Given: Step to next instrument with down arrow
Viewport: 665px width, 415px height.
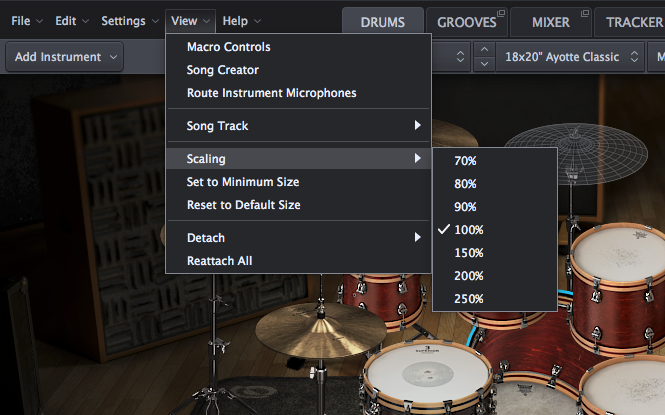Looking at the screenshot, I should click(484, 64).
